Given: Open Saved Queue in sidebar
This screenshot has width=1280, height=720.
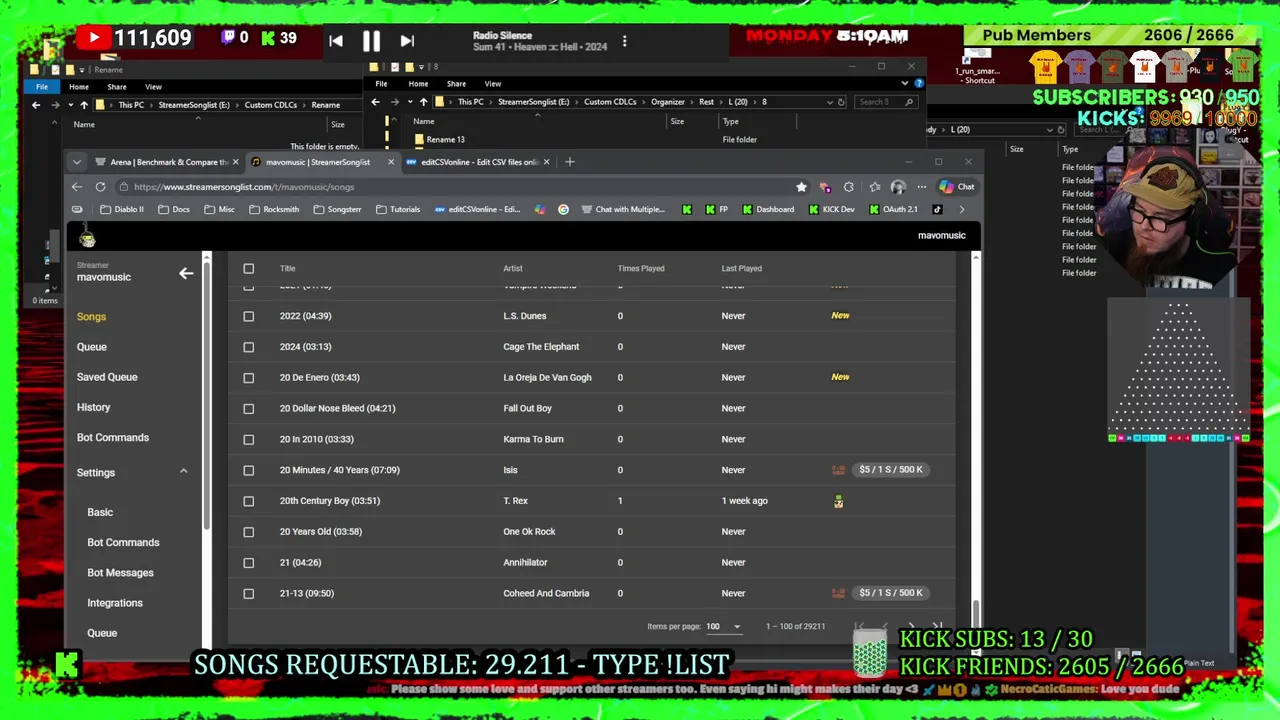Looking at the screenshot, I should (107, 377).
